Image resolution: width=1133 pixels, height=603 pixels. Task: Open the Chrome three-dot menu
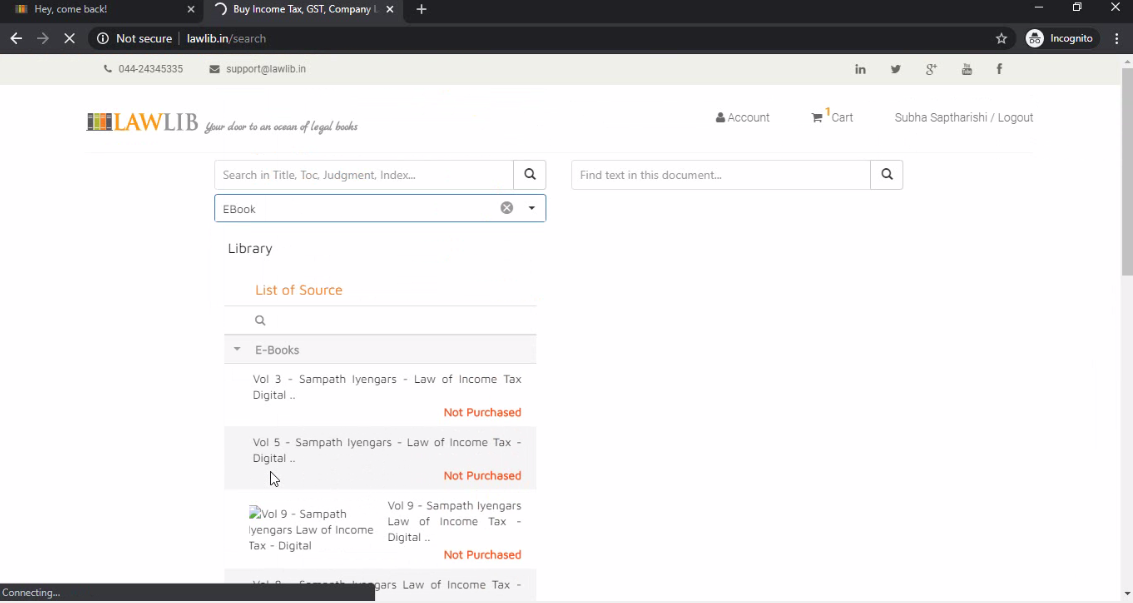(1117, 38)
